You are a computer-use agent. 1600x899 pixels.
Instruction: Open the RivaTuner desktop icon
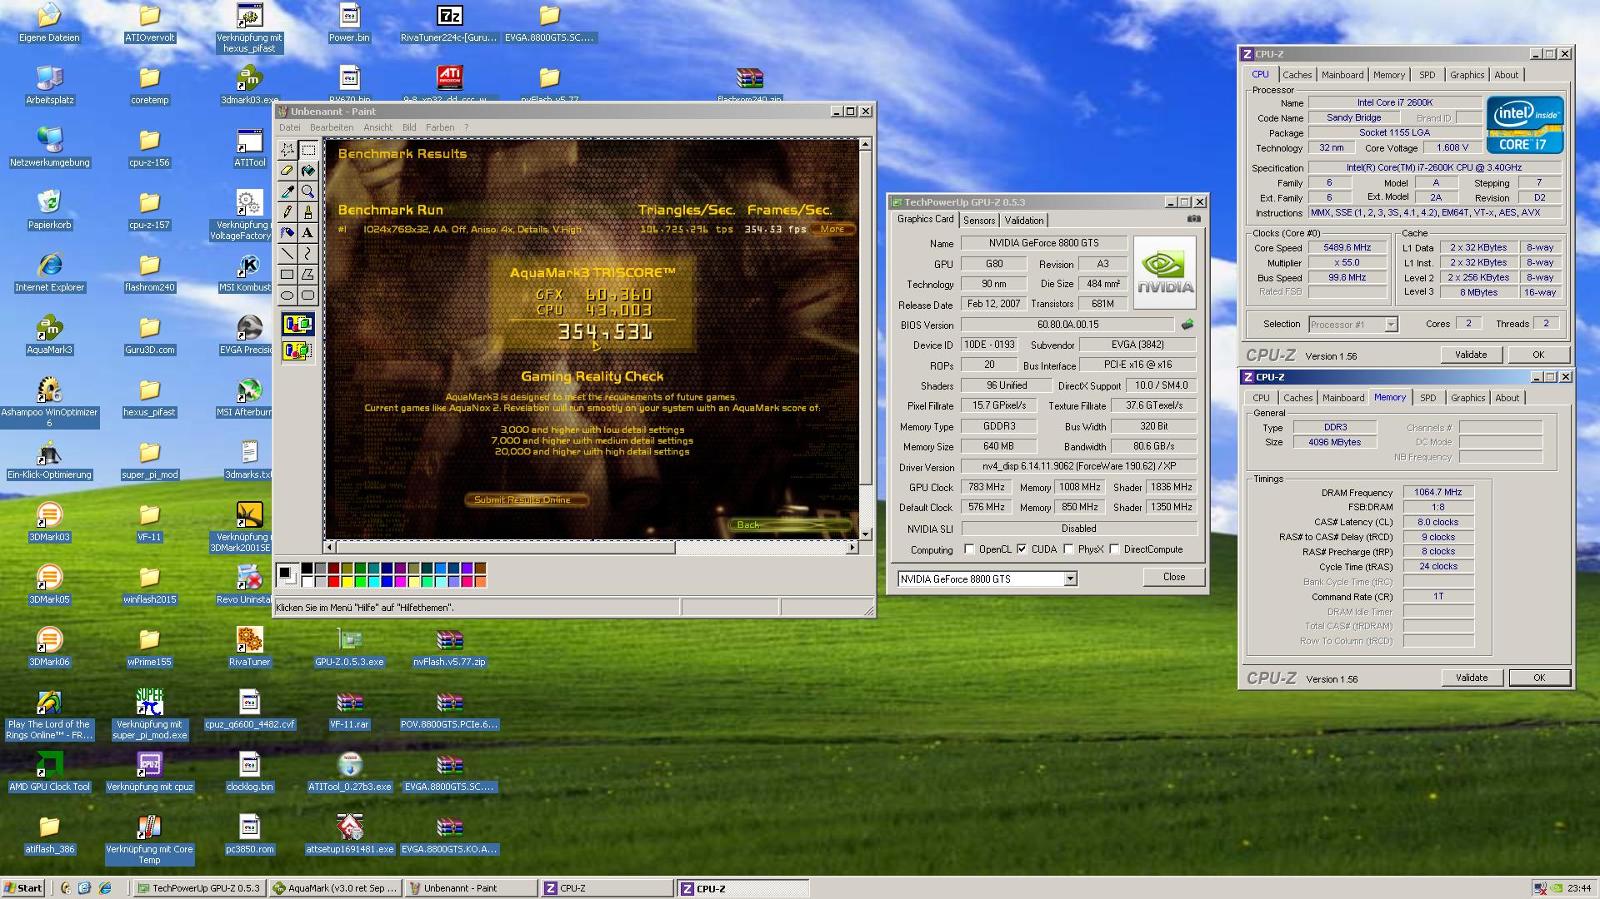249,646
